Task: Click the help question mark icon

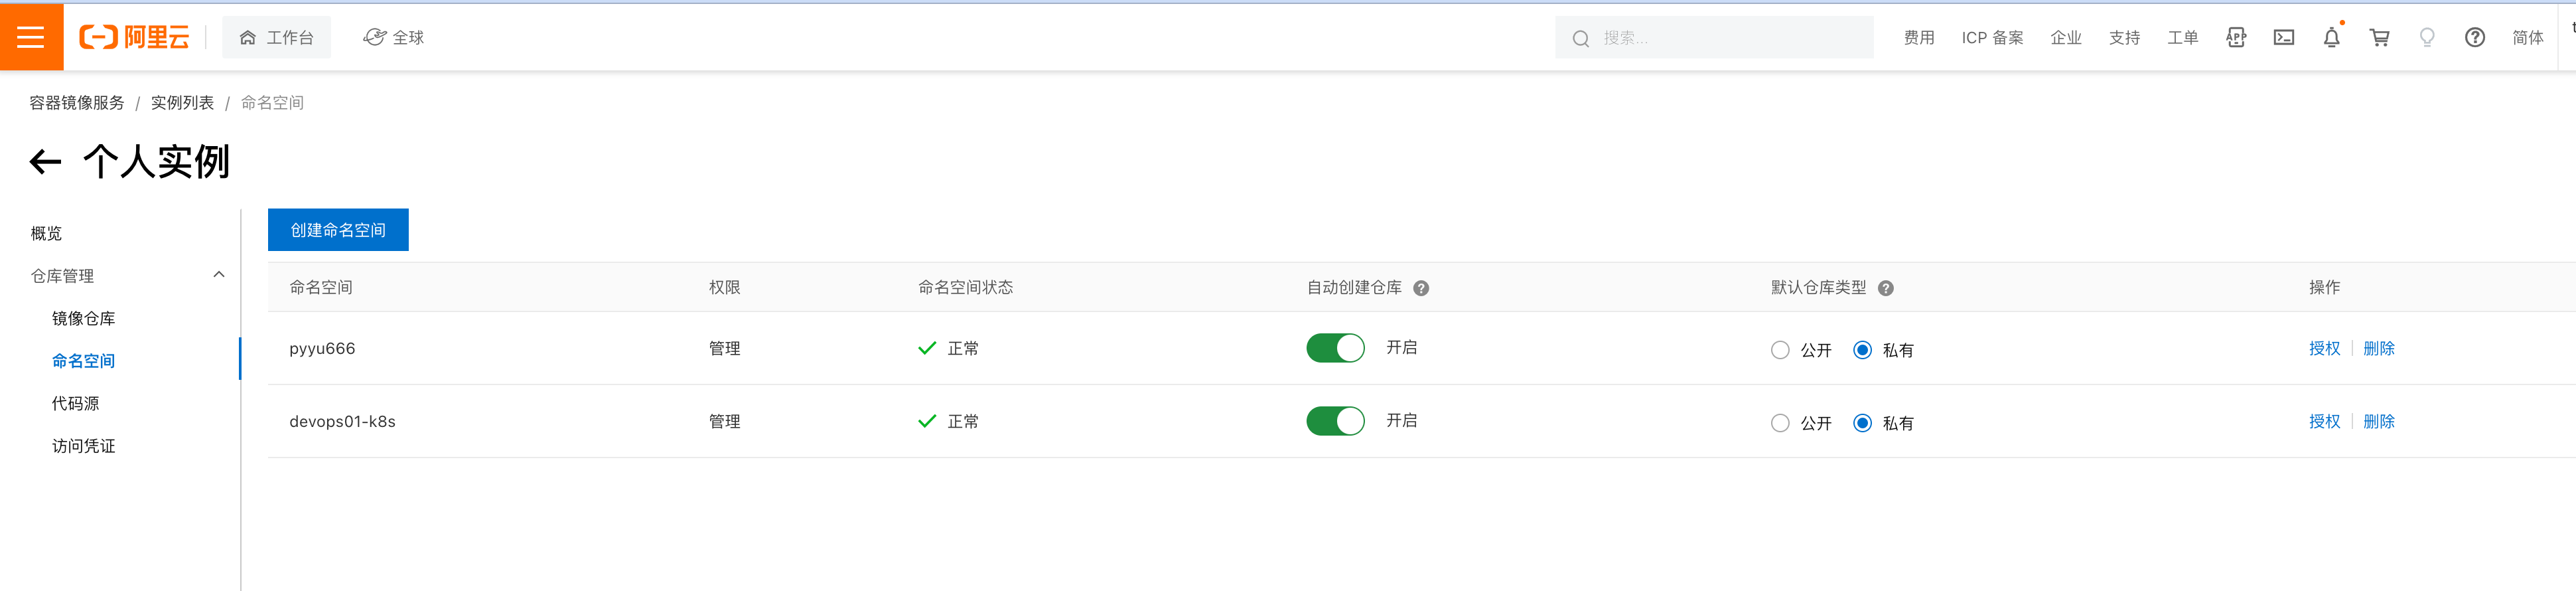Action: 2474,37
